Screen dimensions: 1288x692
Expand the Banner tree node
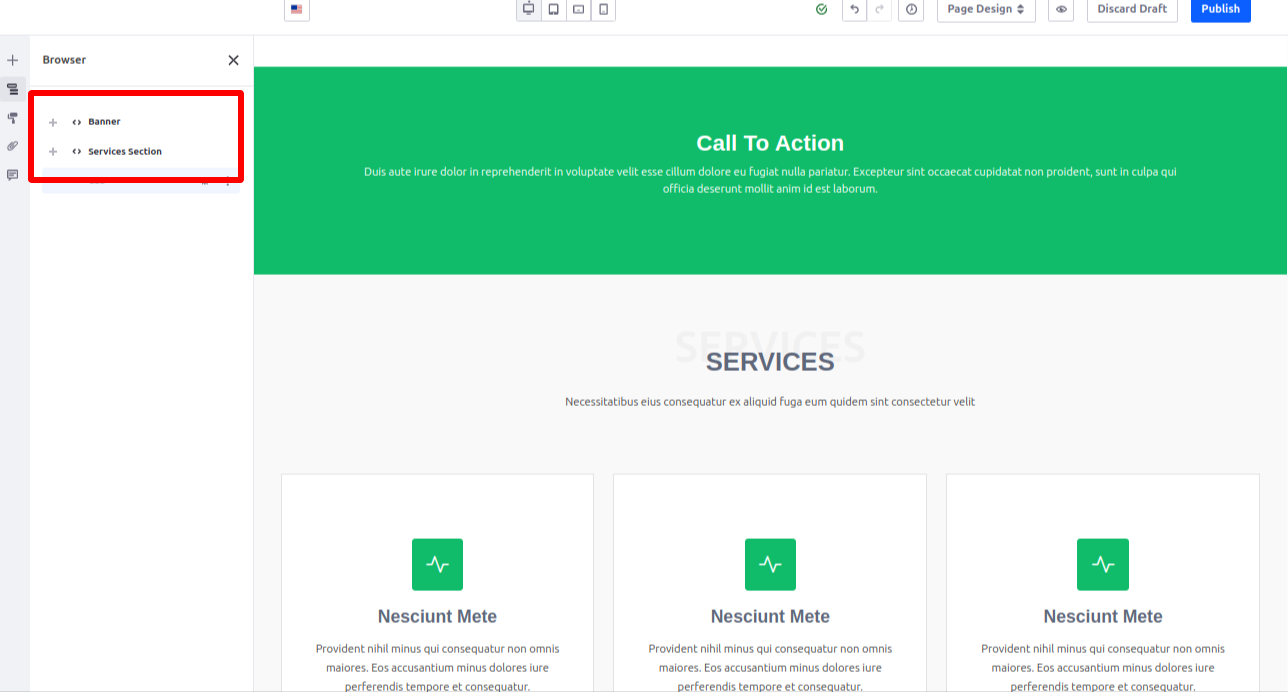(x=53, y=122)
